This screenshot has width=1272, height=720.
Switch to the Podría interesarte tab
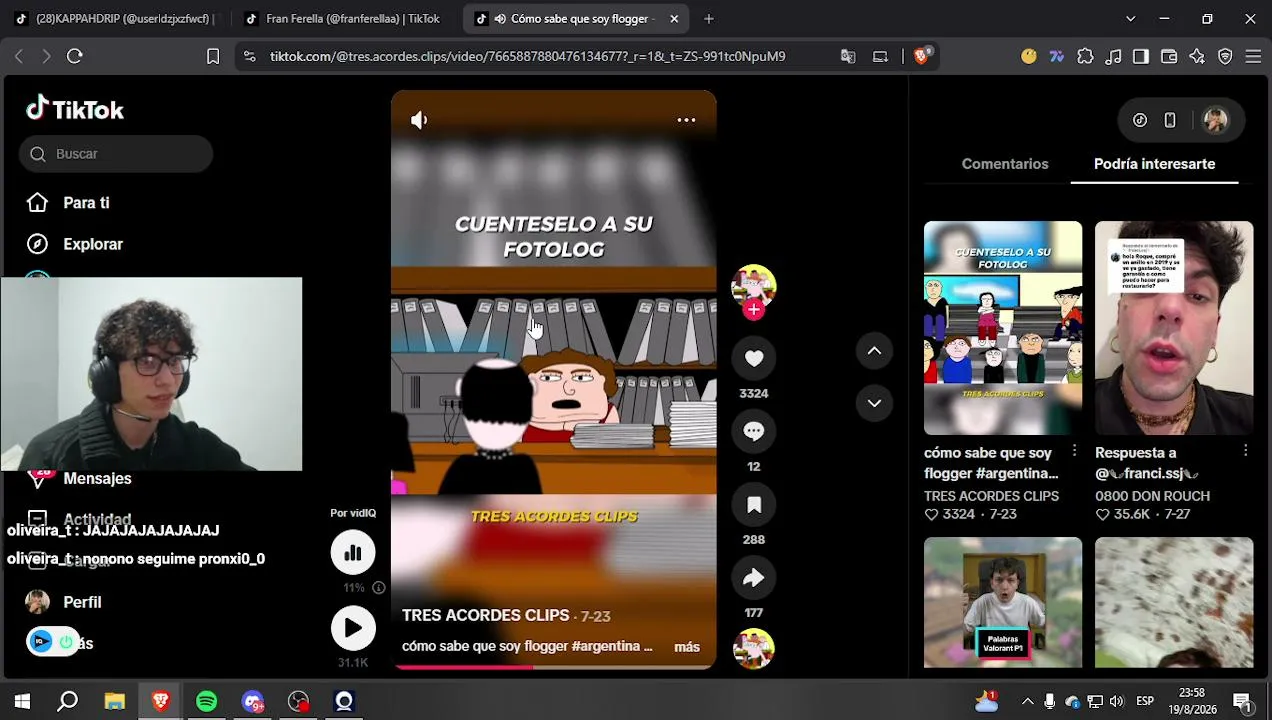pos(1154,164)
